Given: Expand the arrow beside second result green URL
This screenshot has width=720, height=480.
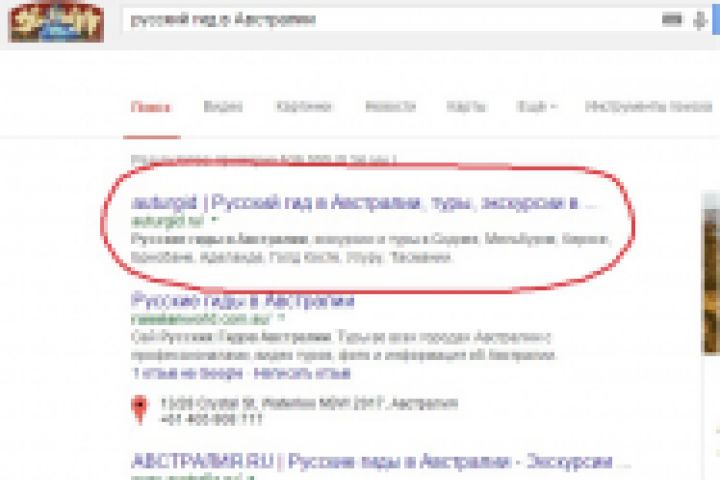Looking at the screenshot, I should coord(281,318).
